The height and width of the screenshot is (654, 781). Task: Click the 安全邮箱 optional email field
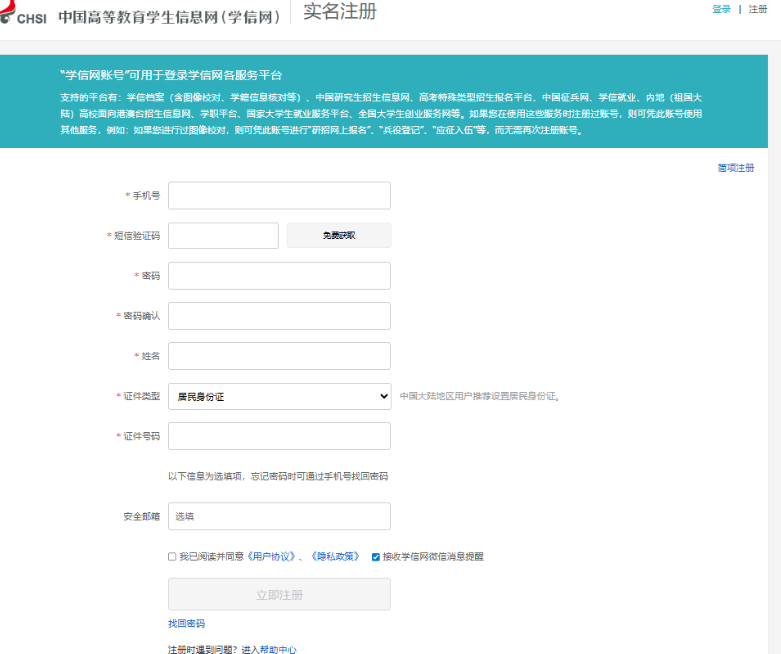(279, 516)
